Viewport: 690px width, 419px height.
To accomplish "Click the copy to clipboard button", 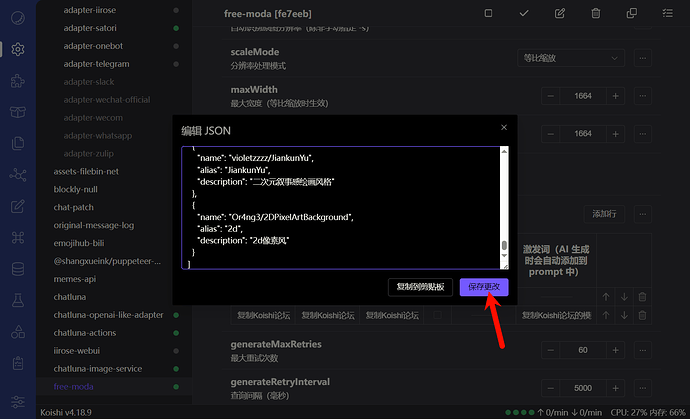I will pos(421,287).
